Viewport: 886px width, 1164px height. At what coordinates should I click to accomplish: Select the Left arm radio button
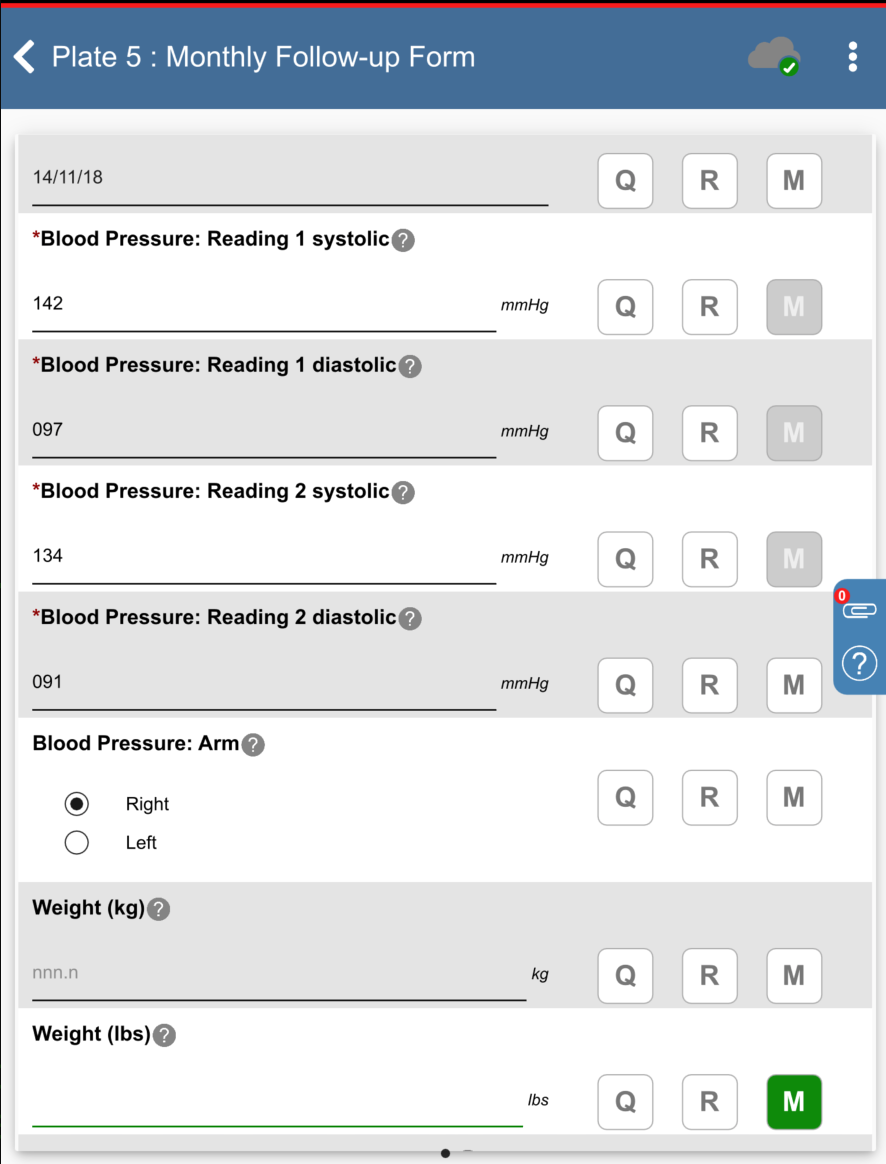click(76, 843)
